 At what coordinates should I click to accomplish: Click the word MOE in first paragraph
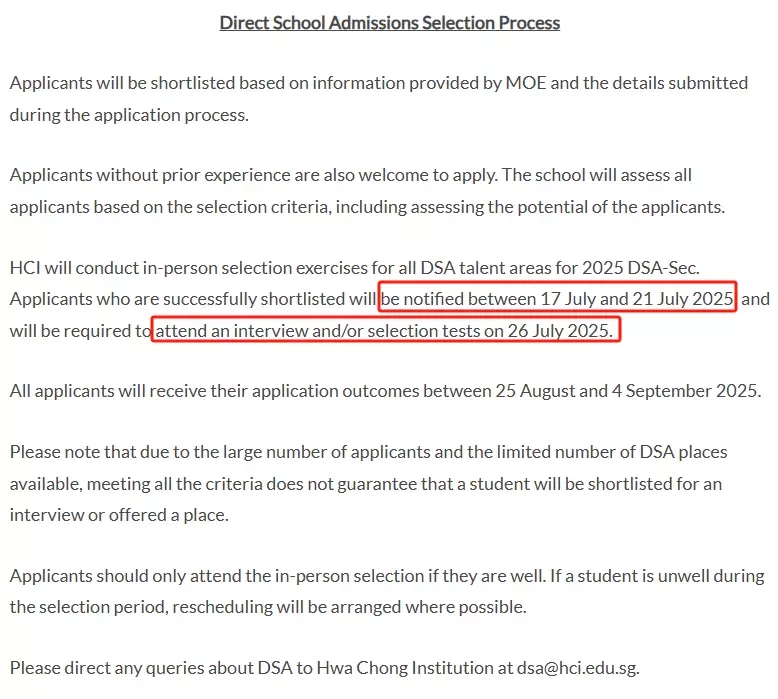[x=525, y=83]
